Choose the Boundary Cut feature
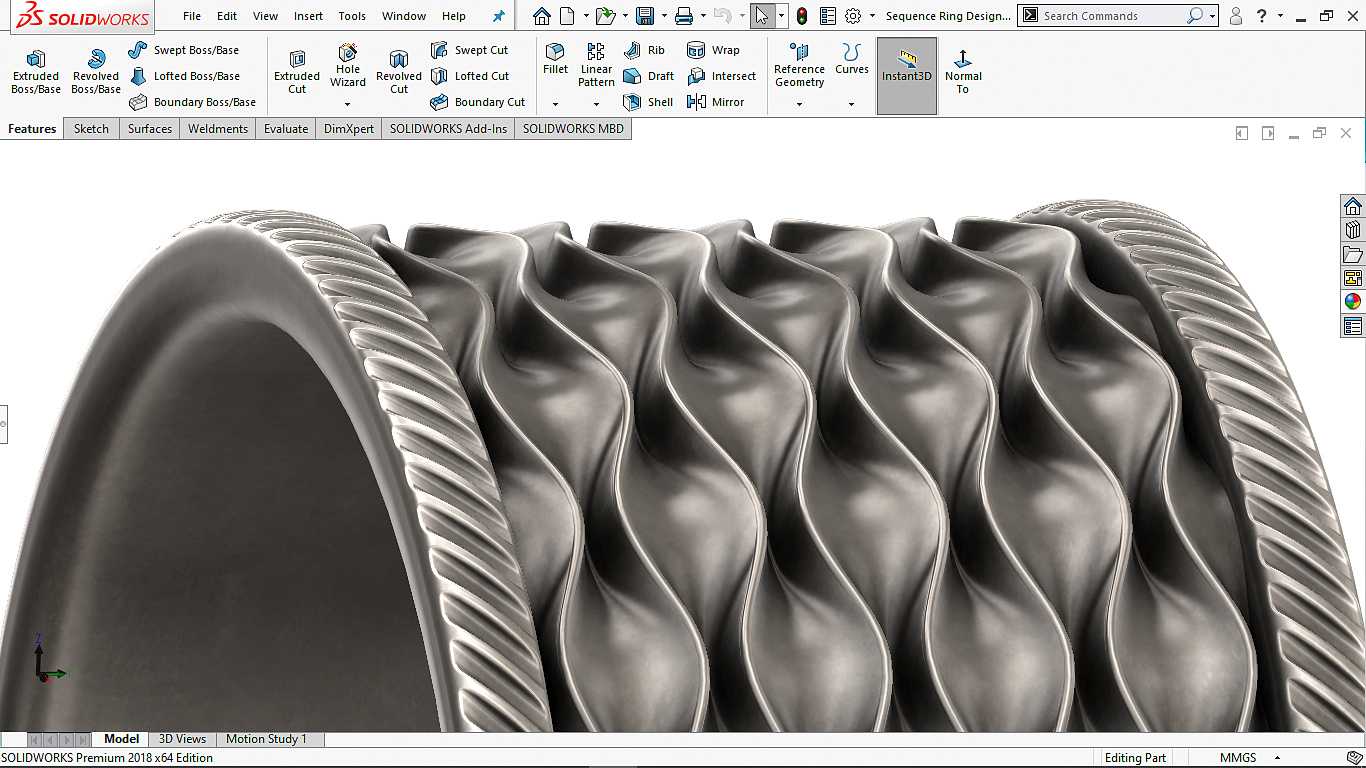The height and width of the screenshot is (768, 1366). point(478,102)
